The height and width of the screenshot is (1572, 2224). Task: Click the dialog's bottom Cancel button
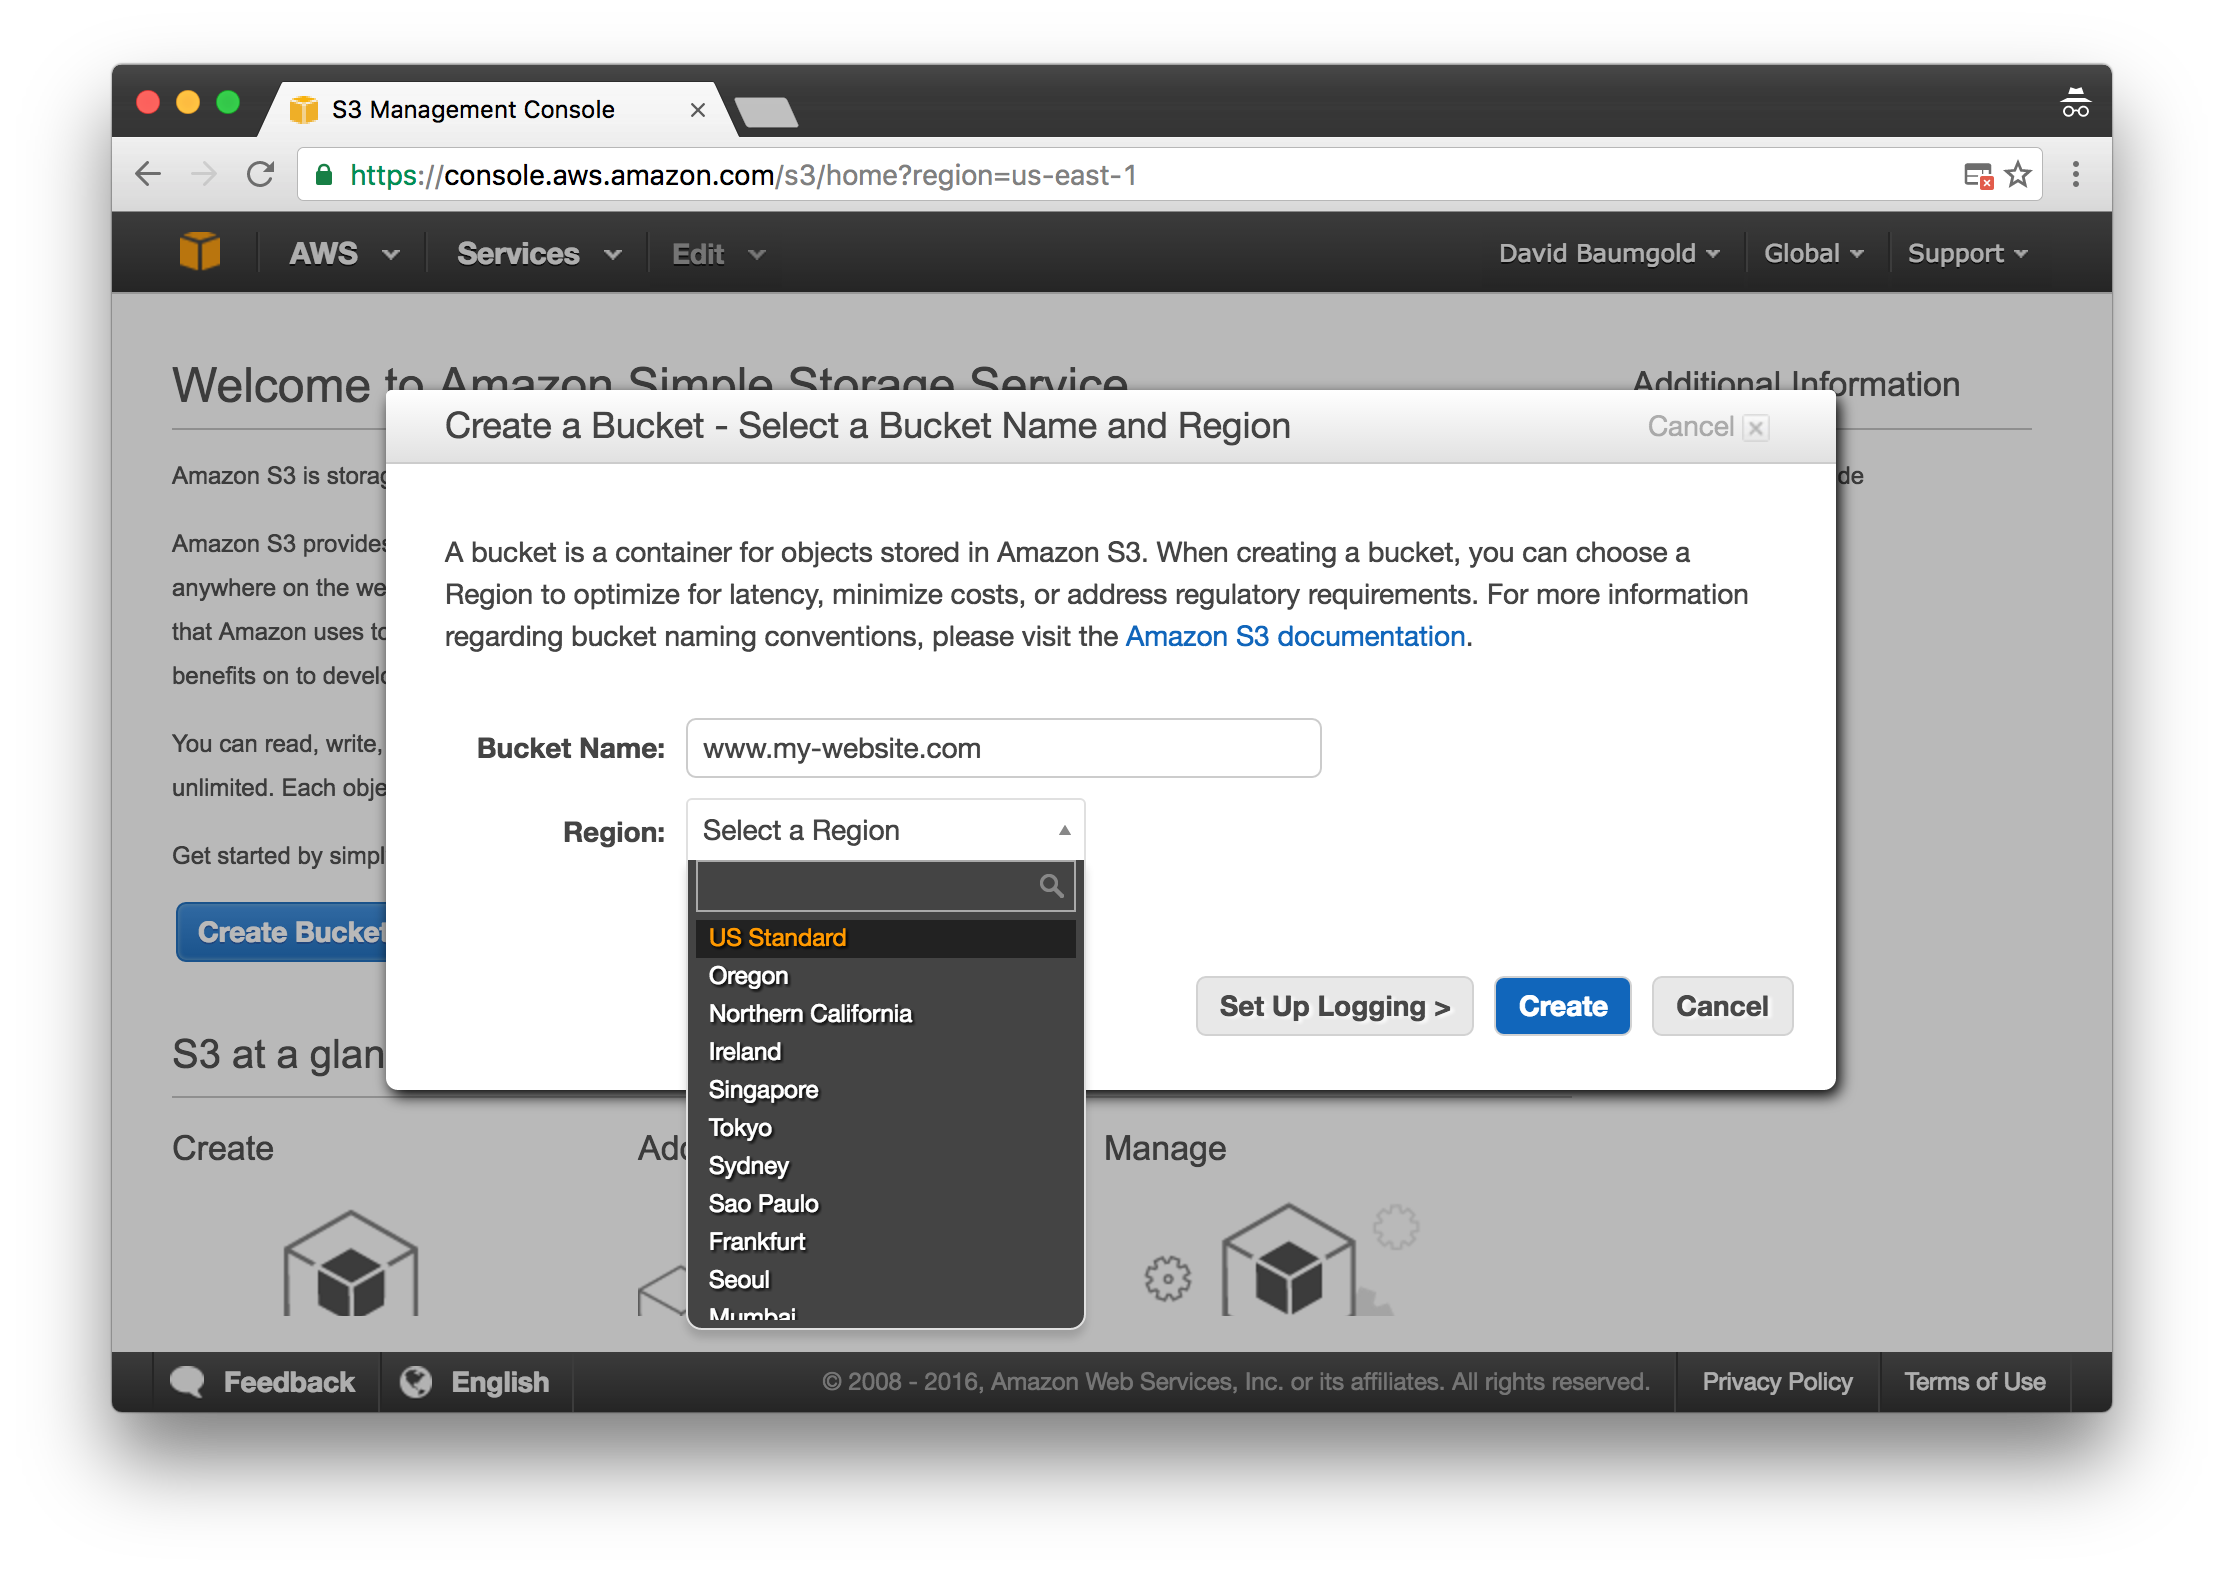(1722, 1006)
